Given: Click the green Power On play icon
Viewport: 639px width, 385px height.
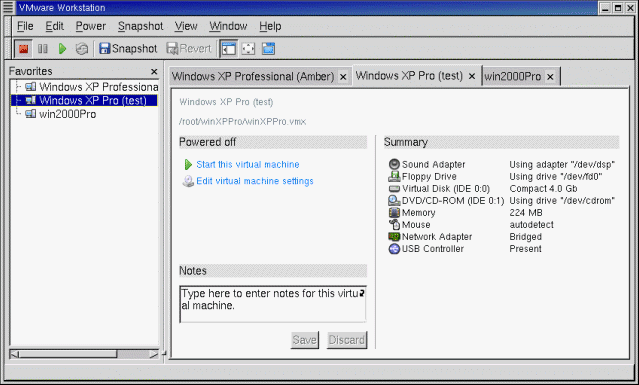Looking at the screenshot, I should (62, 49).
